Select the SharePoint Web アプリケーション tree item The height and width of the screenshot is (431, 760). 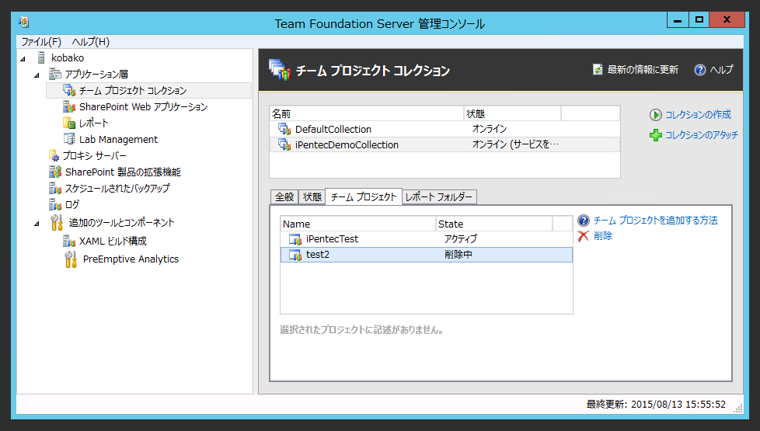pos(143,107)
